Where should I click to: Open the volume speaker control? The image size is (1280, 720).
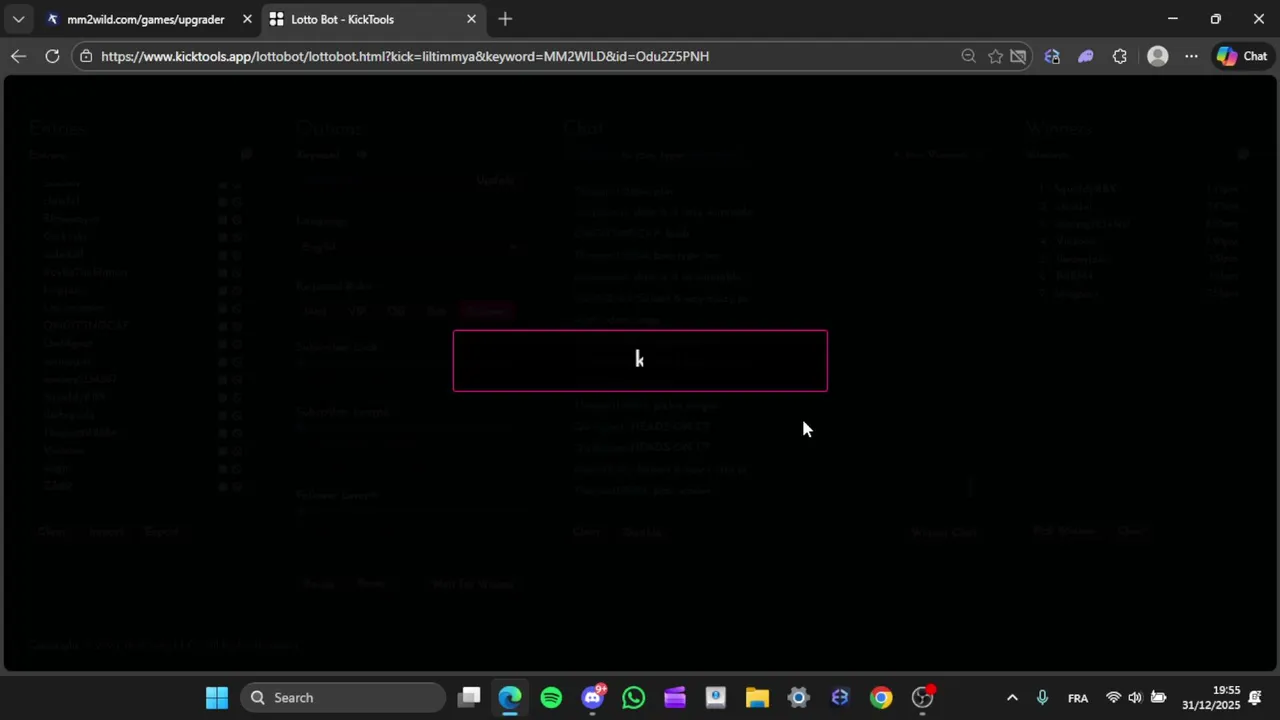(1135, 698)
